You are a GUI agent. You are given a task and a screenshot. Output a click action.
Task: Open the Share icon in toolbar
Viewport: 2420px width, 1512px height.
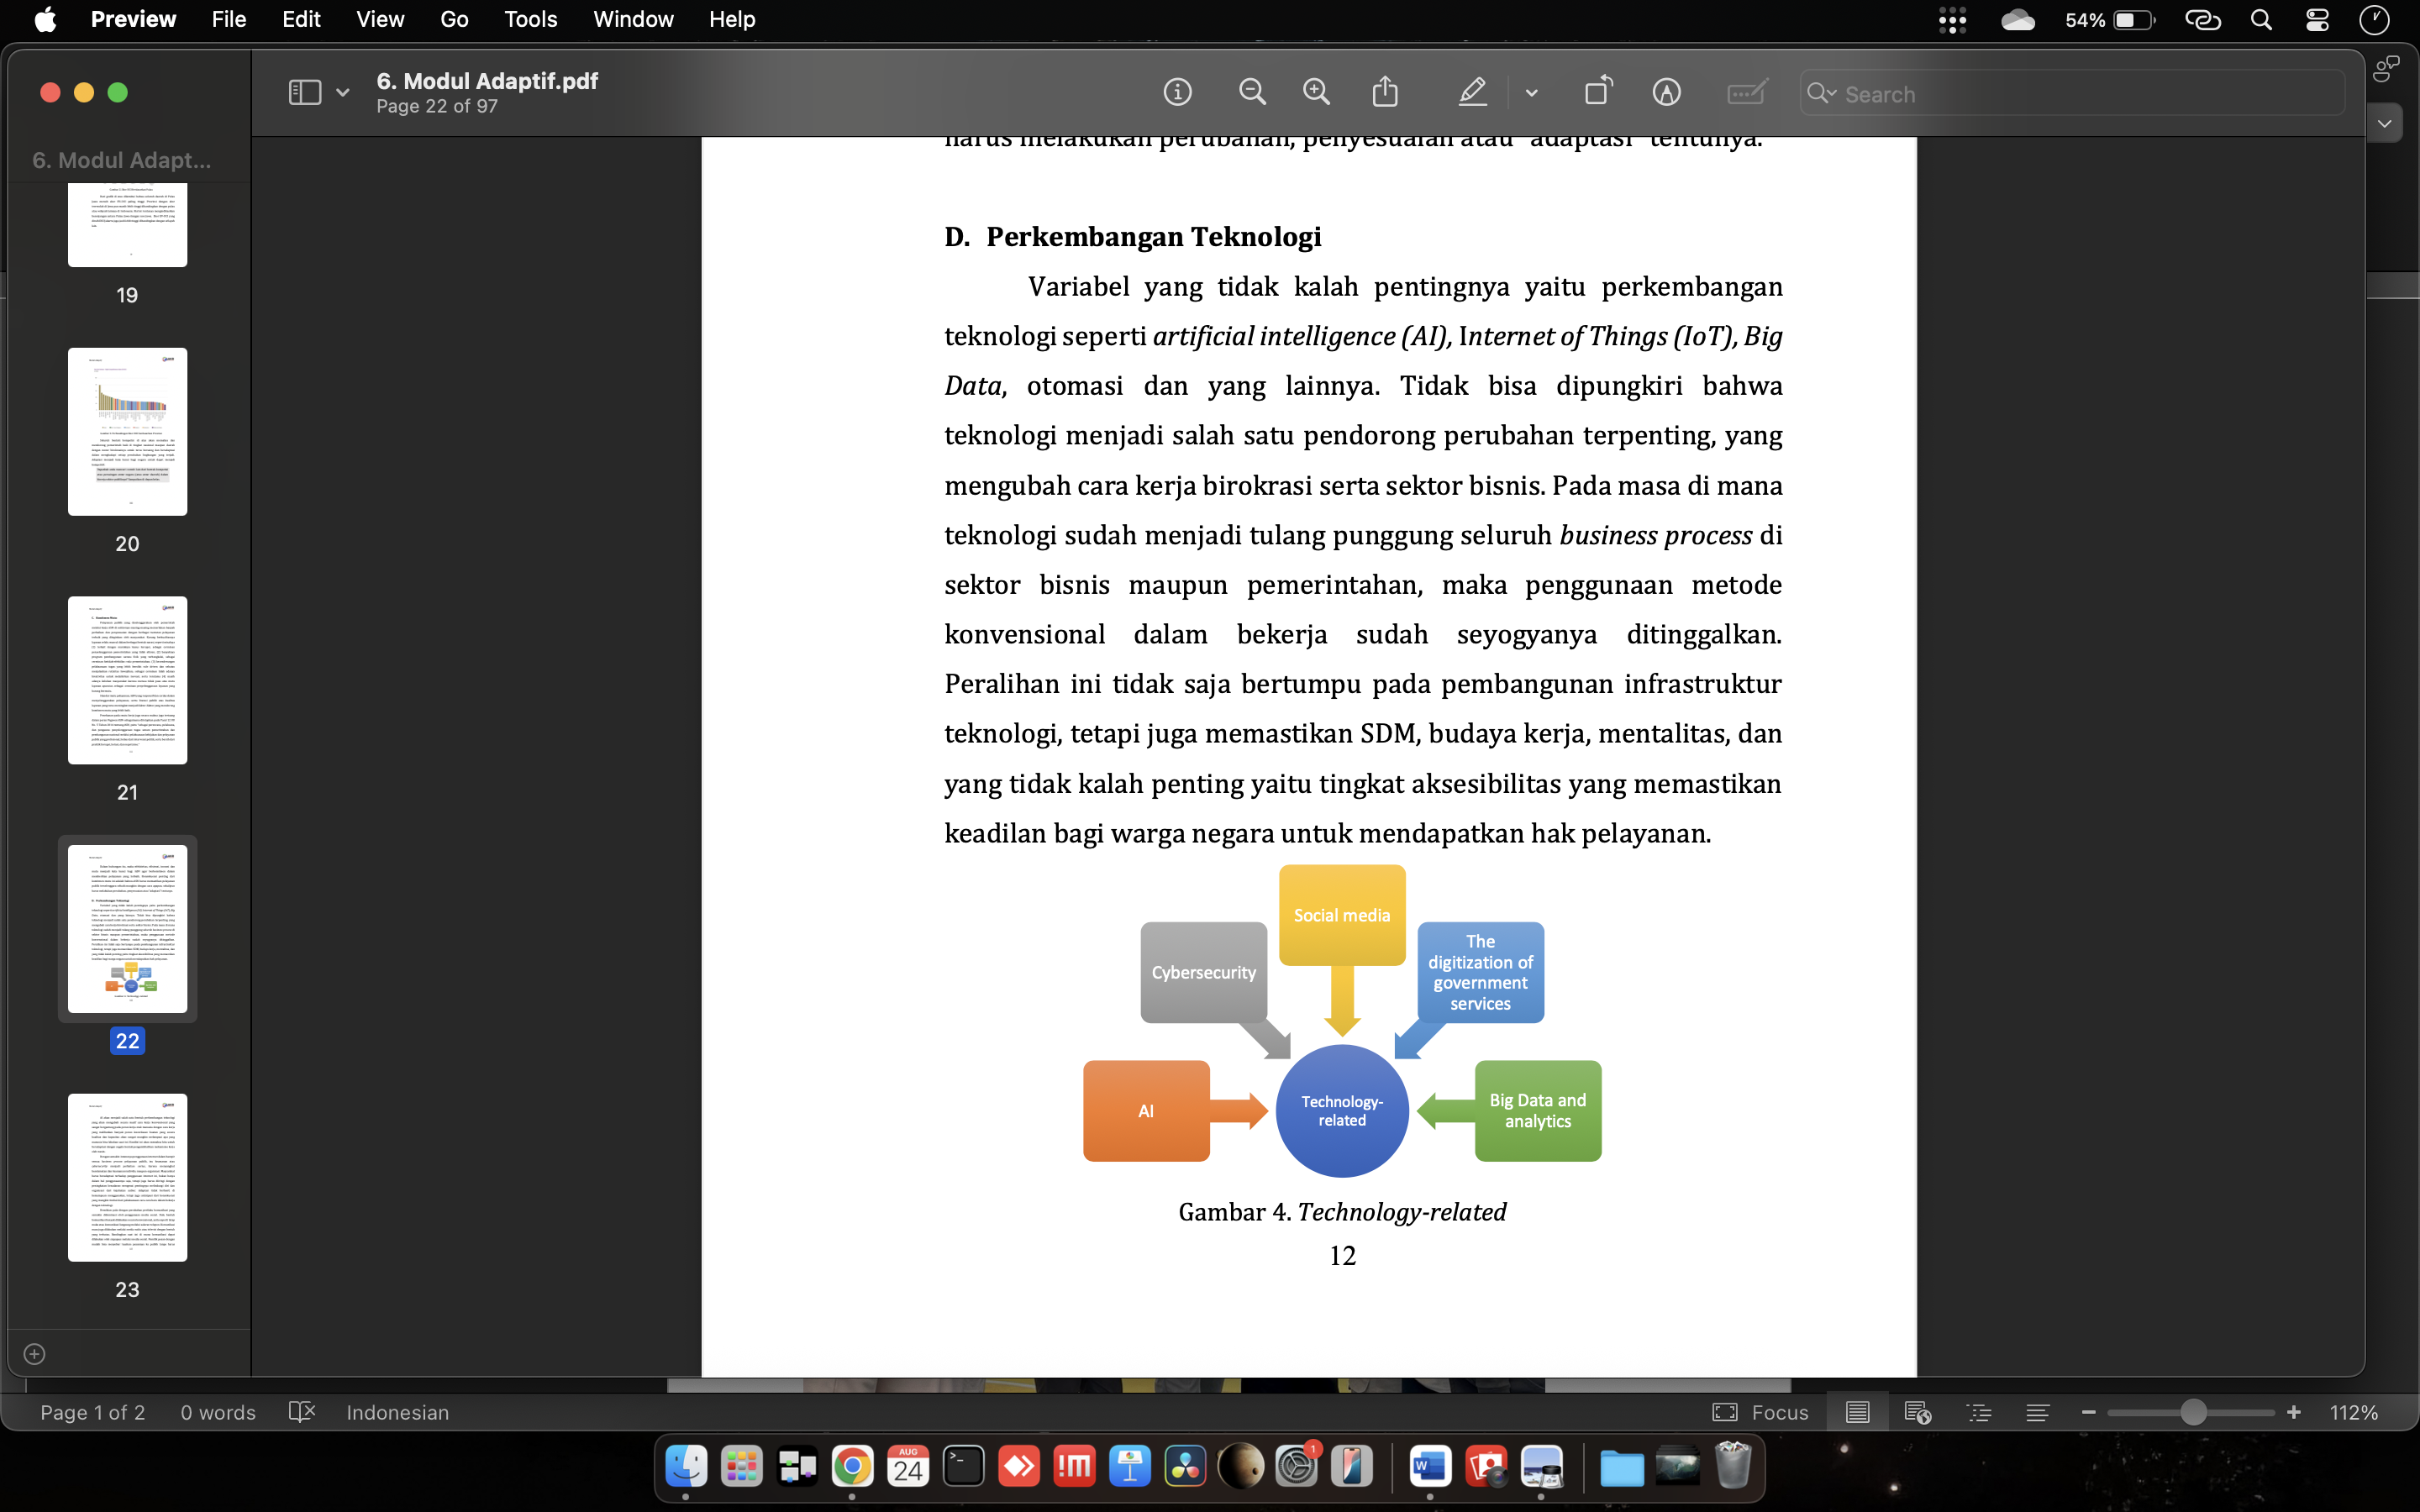click(1385, 93)
